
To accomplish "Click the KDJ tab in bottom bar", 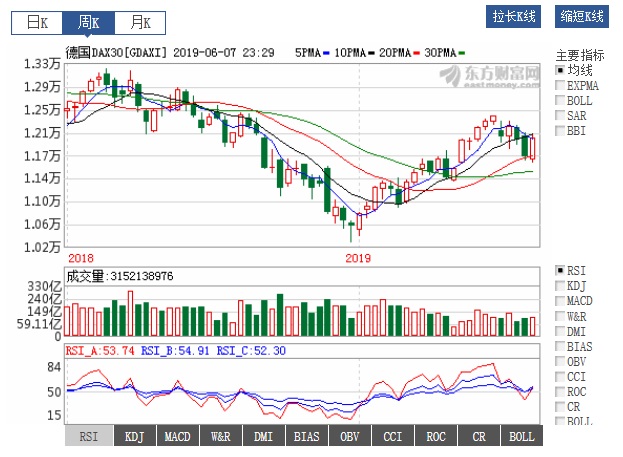I will click(x=134, y=436).
